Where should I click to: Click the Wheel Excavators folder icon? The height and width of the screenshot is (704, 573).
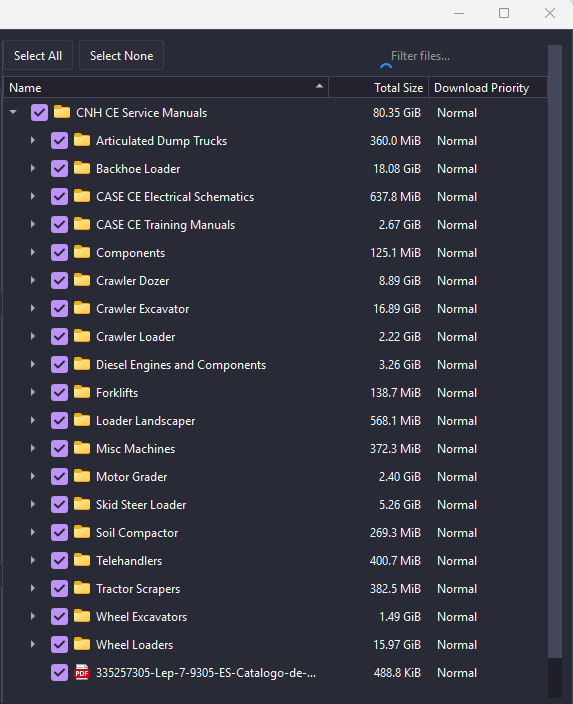82,616
